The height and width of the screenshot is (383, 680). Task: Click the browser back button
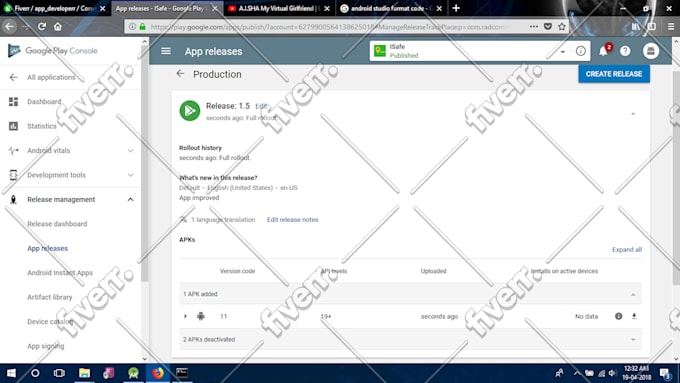[x=10, y=27]
